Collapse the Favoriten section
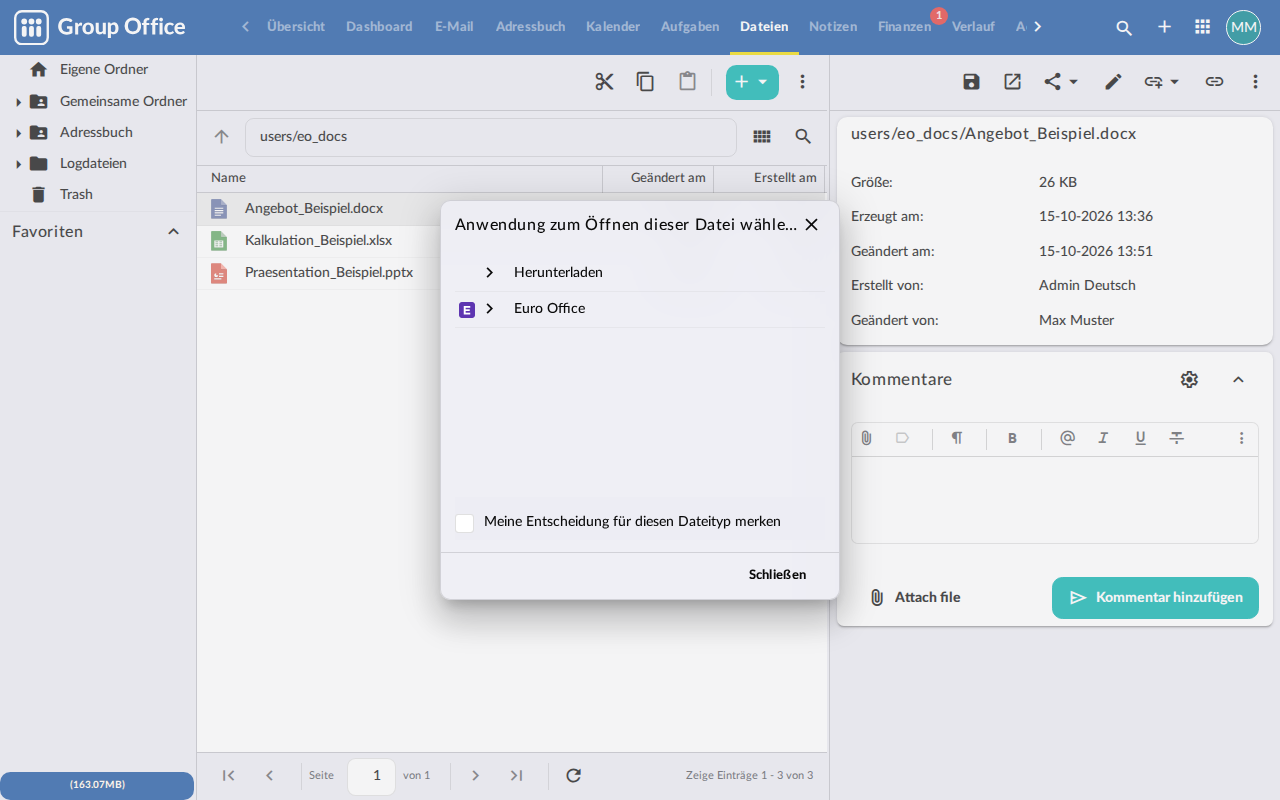Image resolution: width=1280 pixels, height=800 pixels. 173,231
